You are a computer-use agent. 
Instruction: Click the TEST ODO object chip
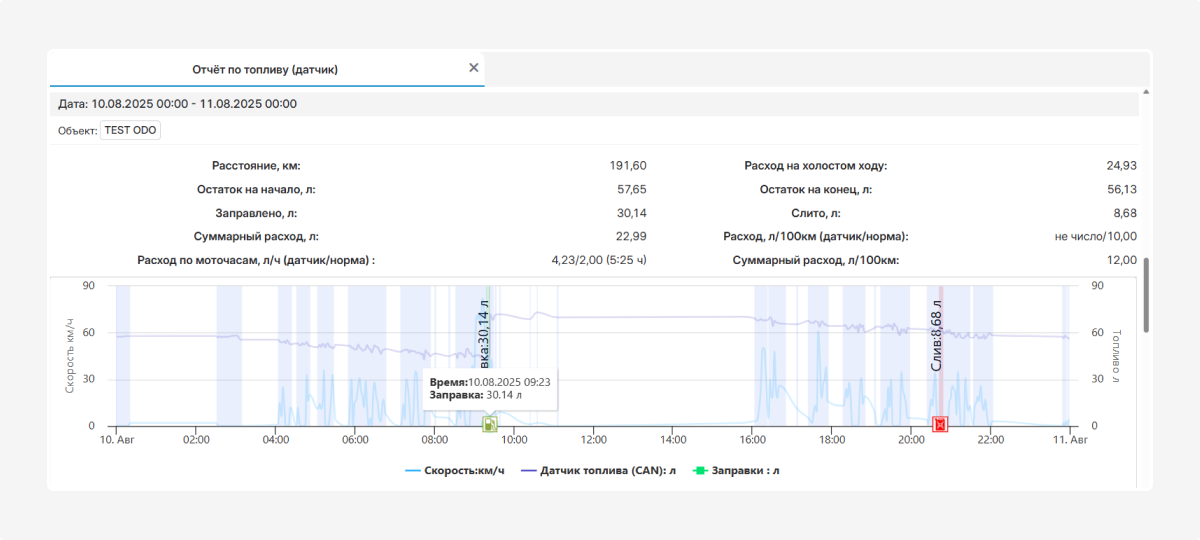(130, 130)
